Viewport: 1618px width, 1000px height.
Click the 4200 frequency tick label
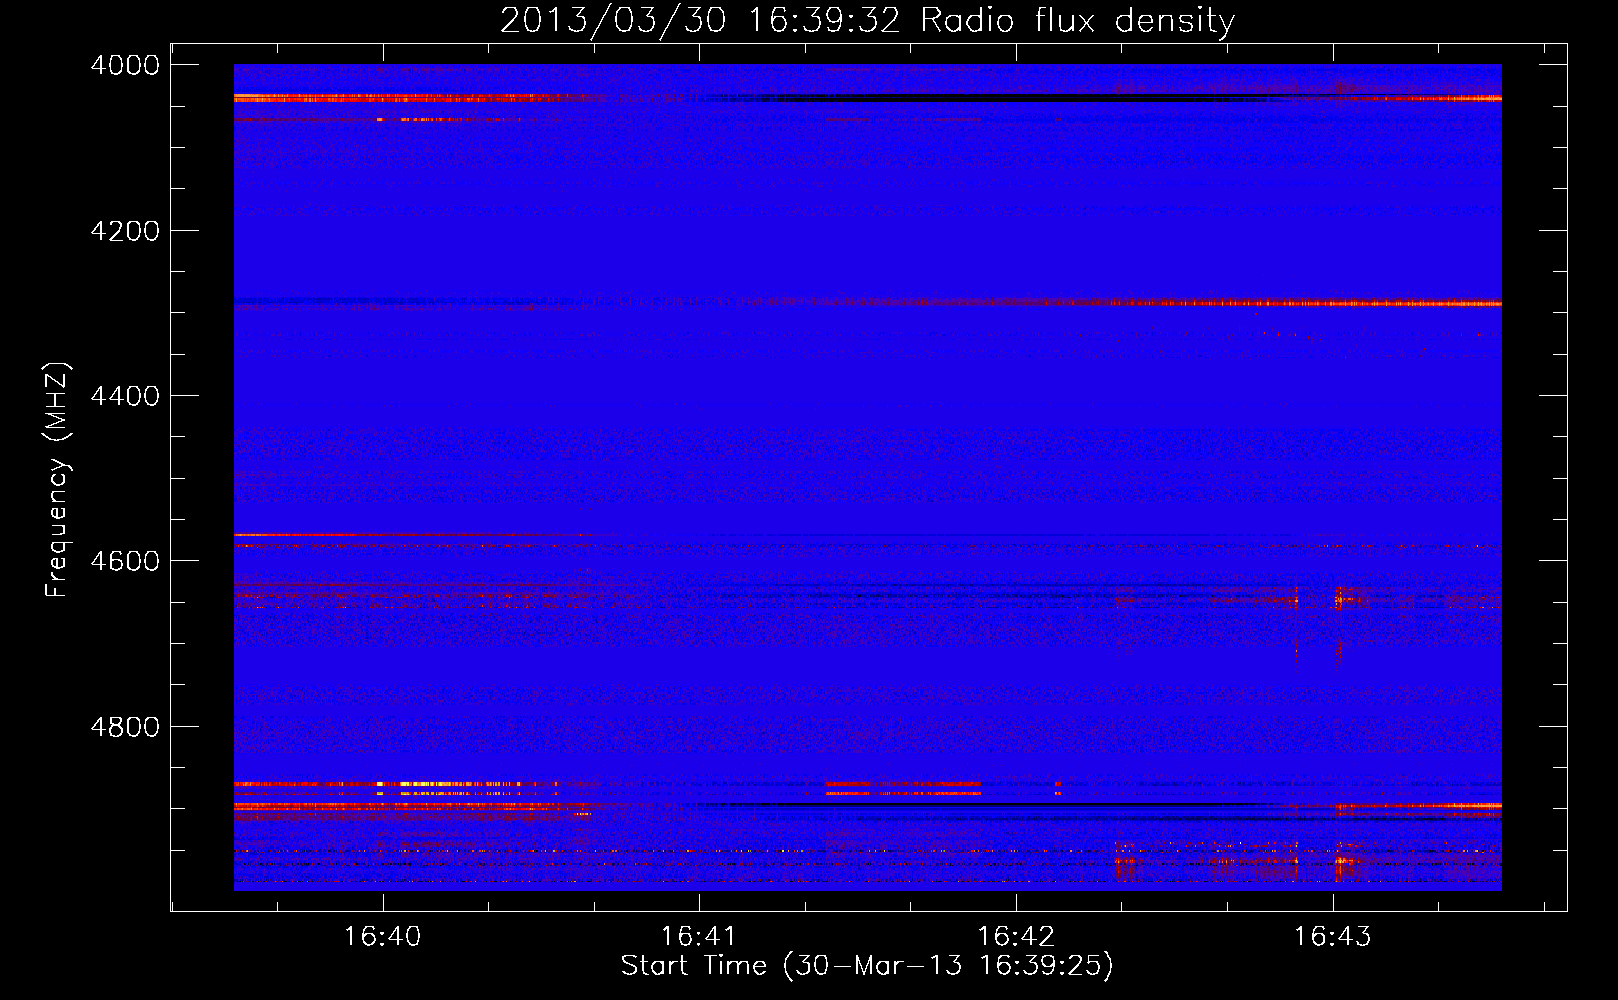click(x=125, y=231)
